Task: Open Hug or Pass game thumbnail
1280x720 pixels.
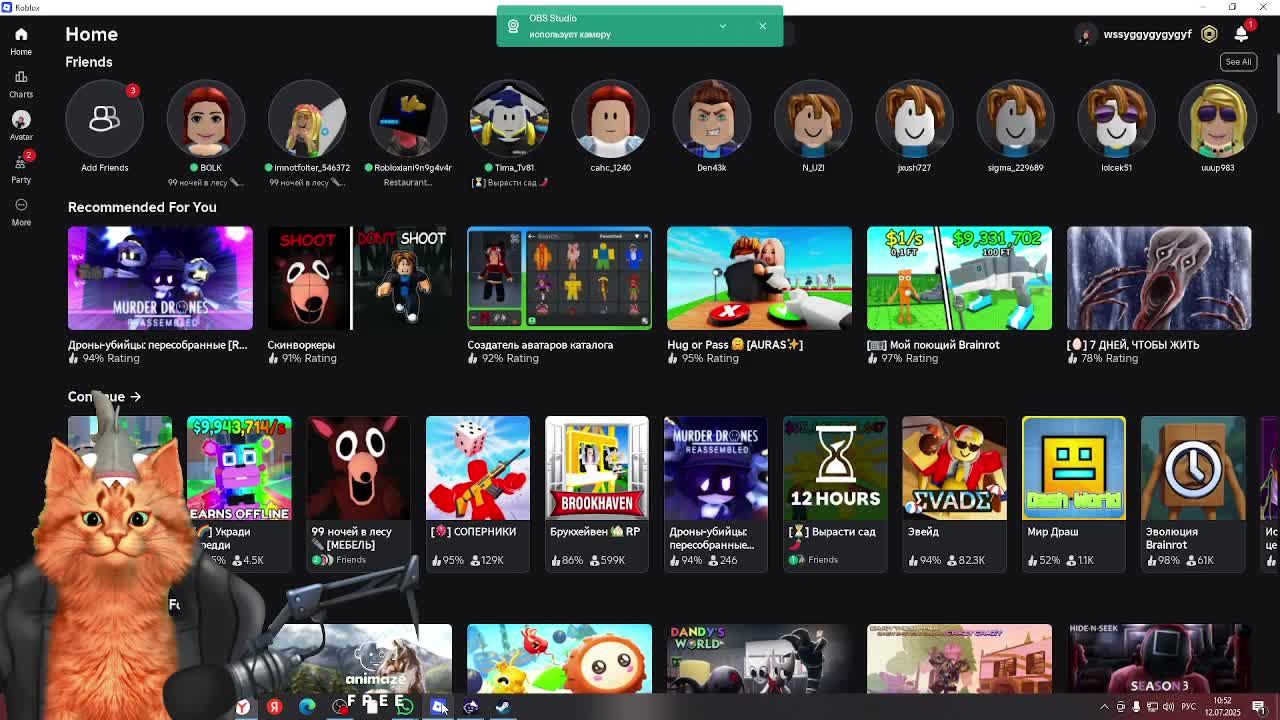Action: [x=759, y=278]
